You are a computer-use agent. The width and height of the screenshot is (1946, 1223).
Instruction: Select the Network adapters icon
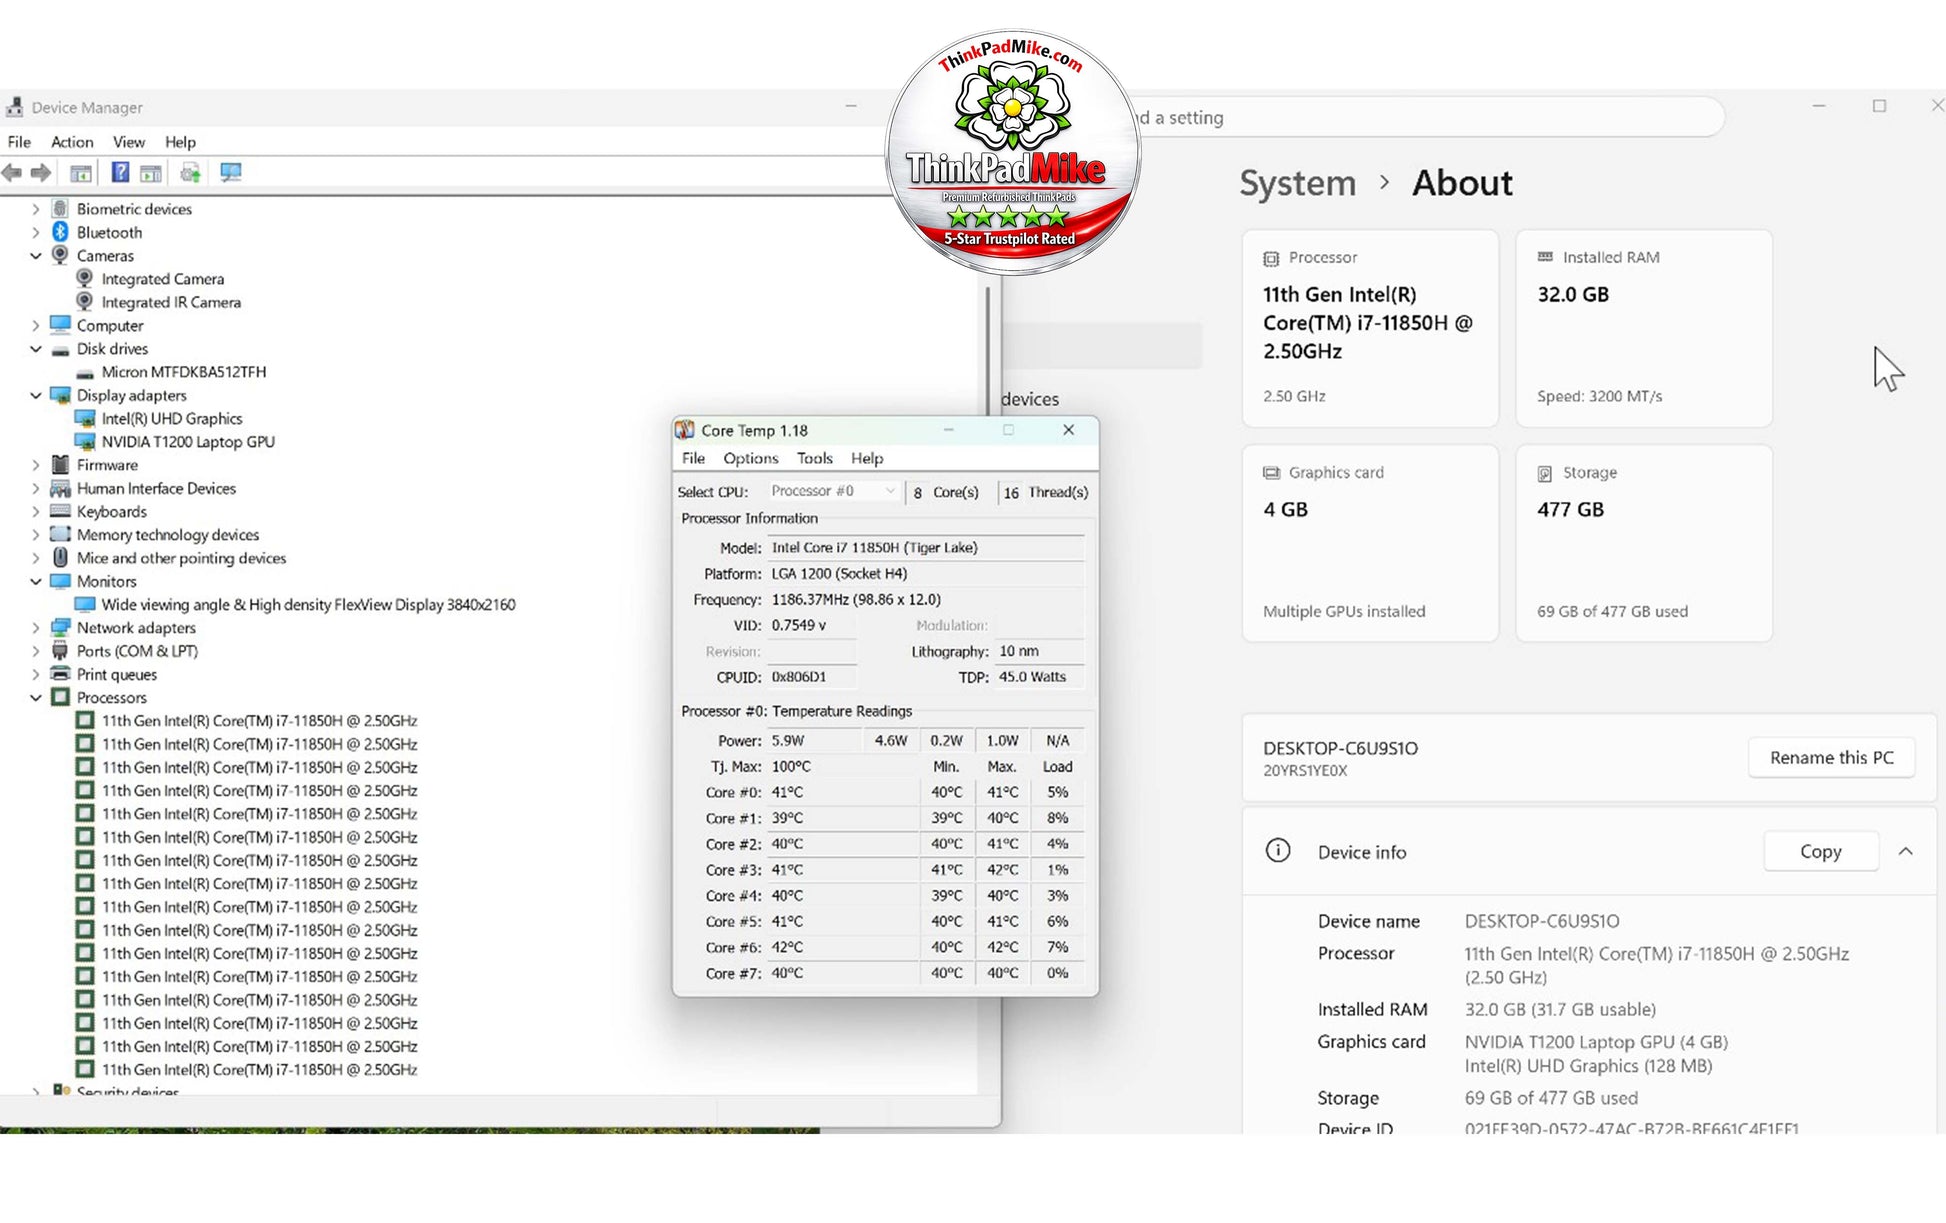coord(60,628)
